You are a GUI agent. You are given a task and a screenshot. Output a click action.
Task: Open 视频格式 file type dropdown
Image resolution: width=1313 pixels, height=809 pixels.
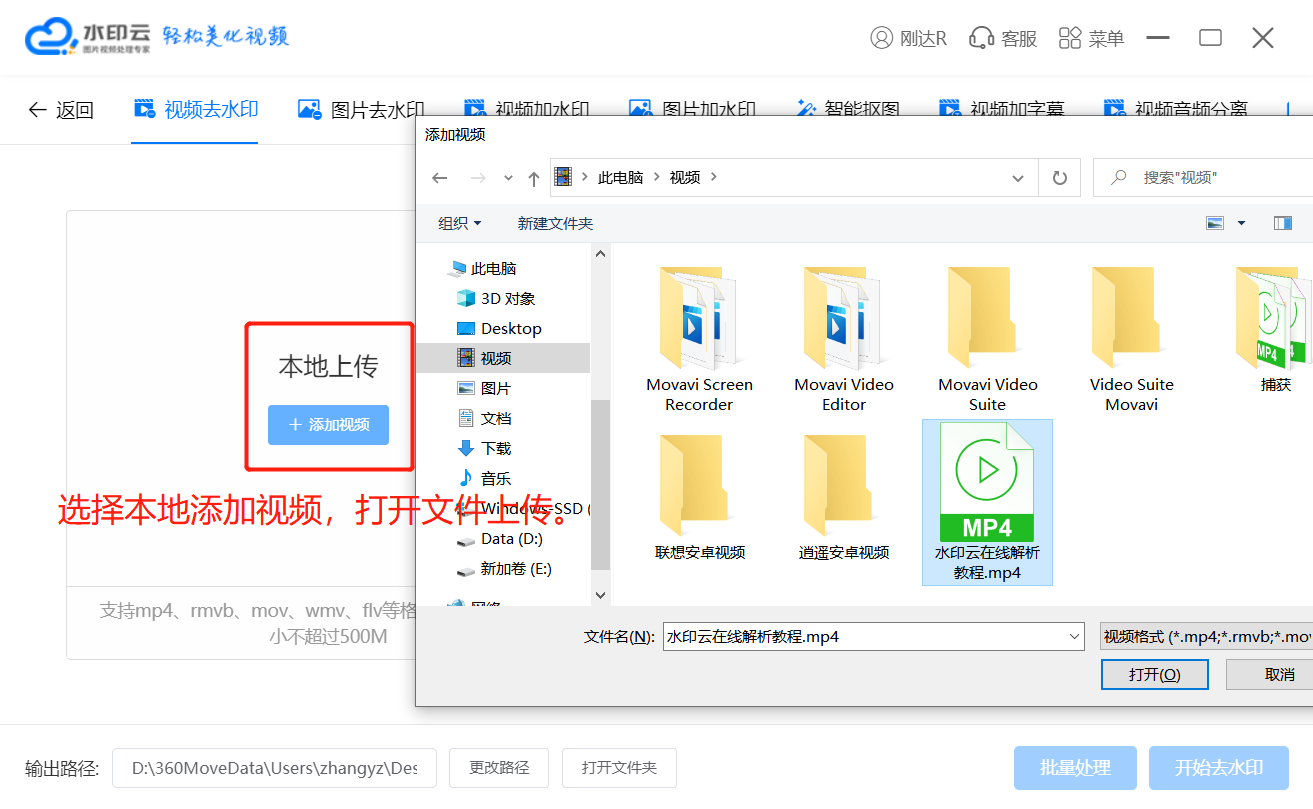(1206, 636)
